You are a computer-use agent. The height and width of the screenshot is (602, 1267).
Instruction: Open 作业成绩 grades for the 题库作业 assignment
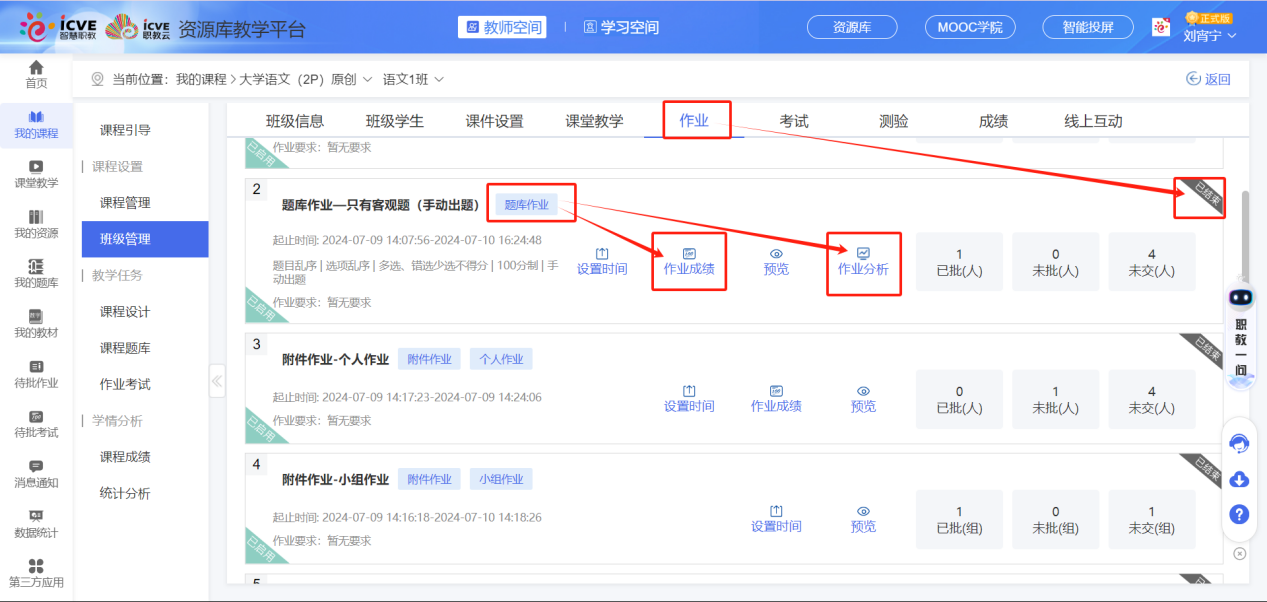[689, 261]
